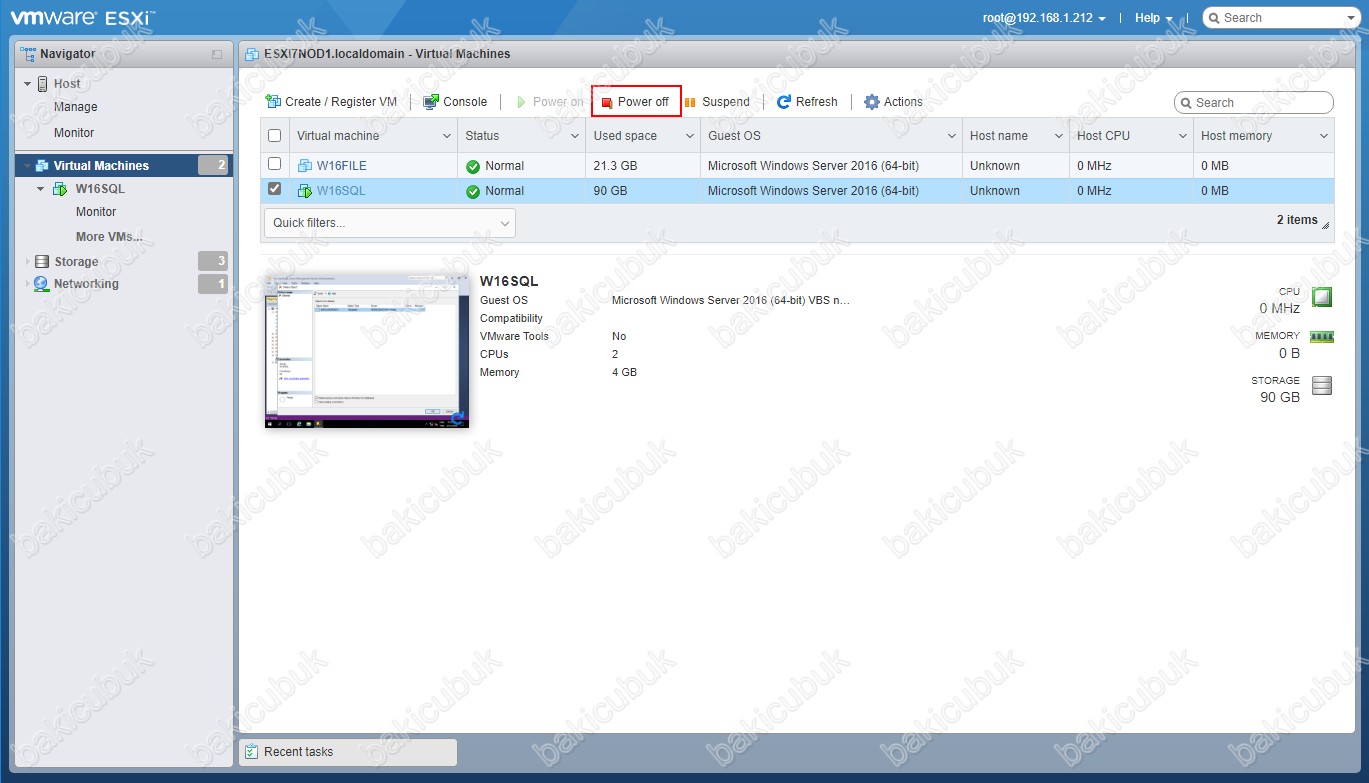Image resolution: width=1369 pixels, height=783 pixels.
Task: Click the VM list Search field
Action: coord(1254,102)
